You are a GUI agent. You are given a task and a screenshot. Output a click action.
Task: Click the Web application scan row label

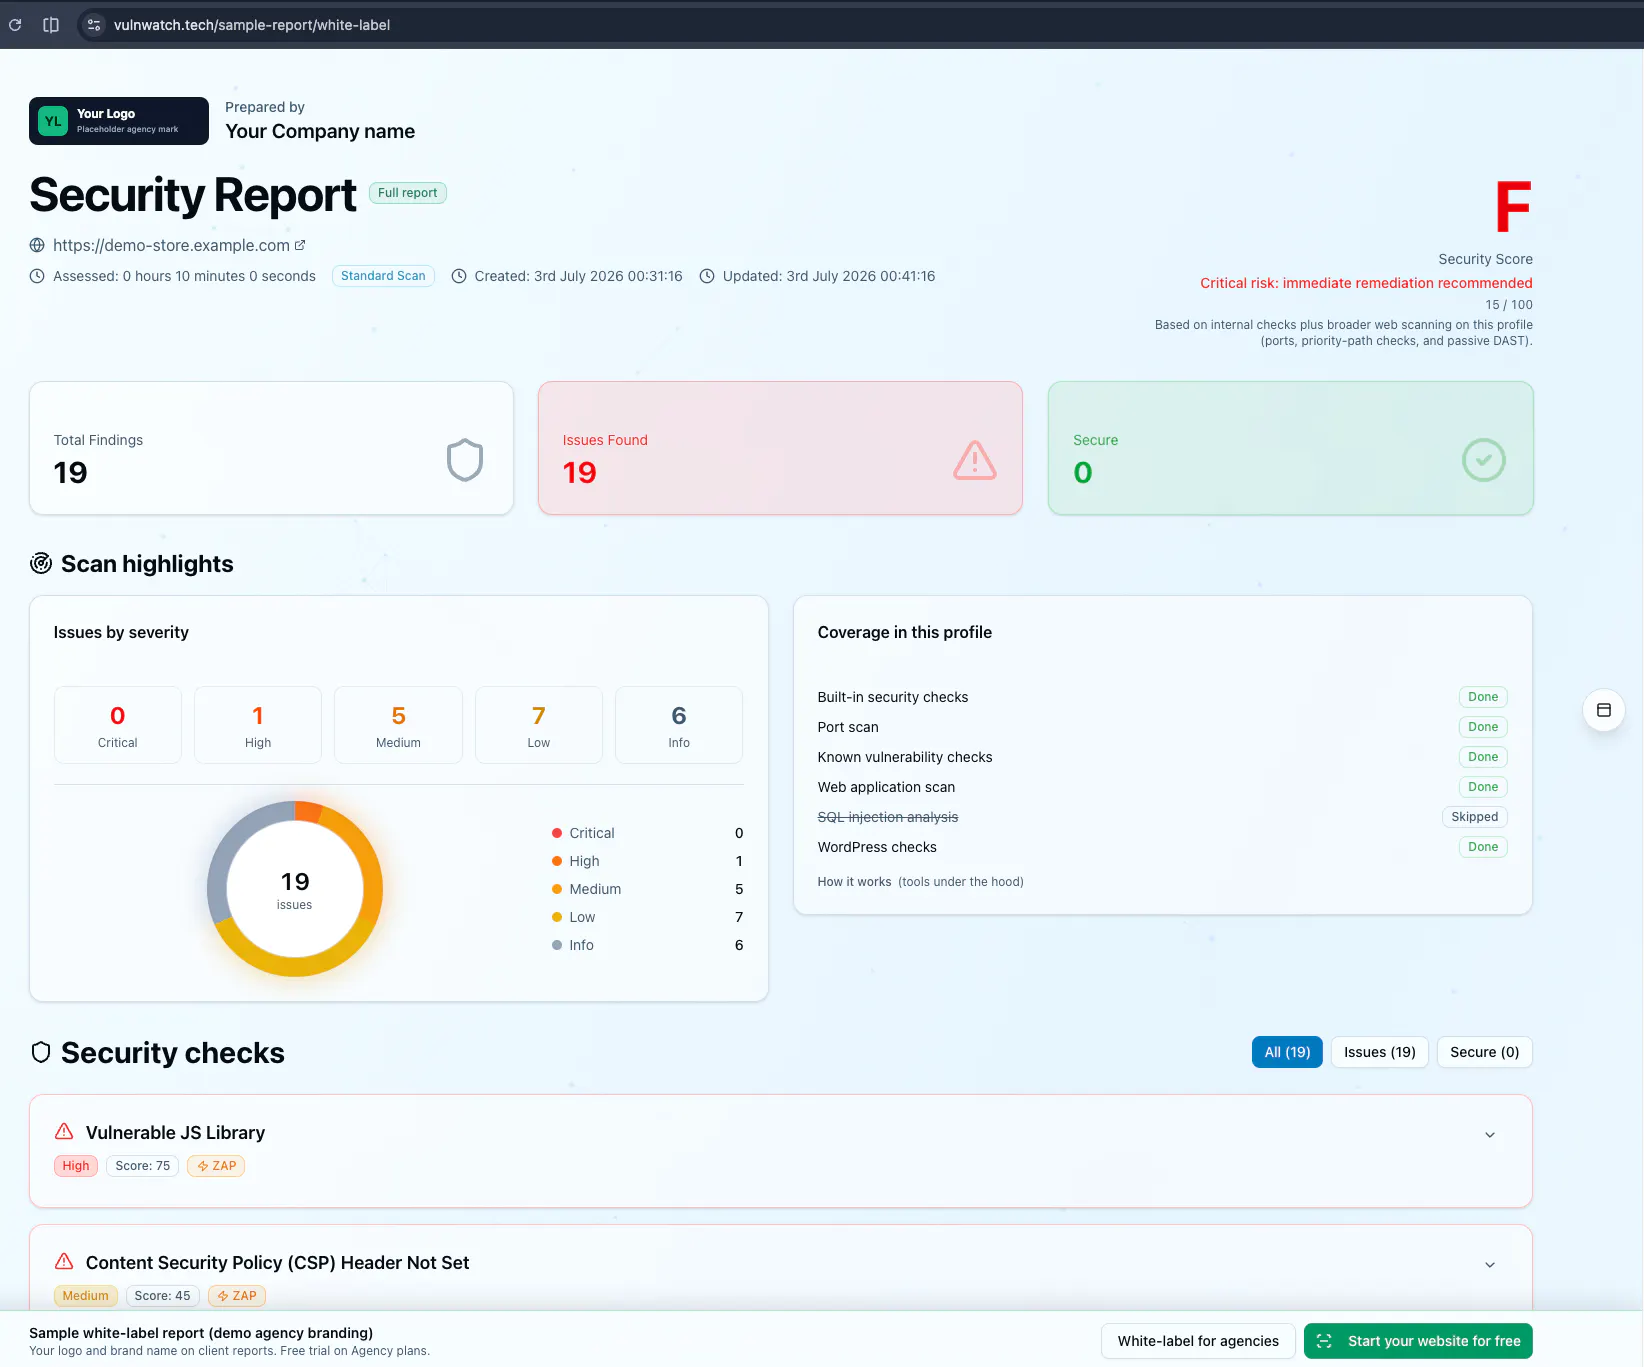coord(886,787)
